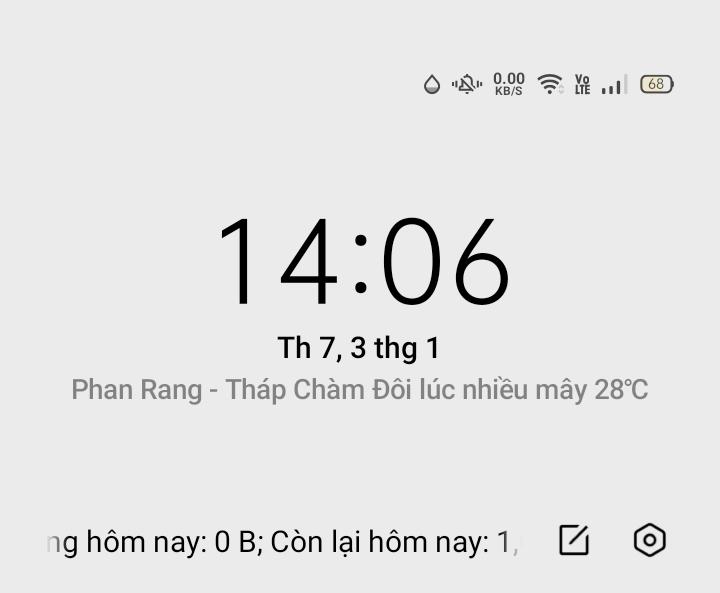Tap the VoLTE status indicator

pos(582,85)
